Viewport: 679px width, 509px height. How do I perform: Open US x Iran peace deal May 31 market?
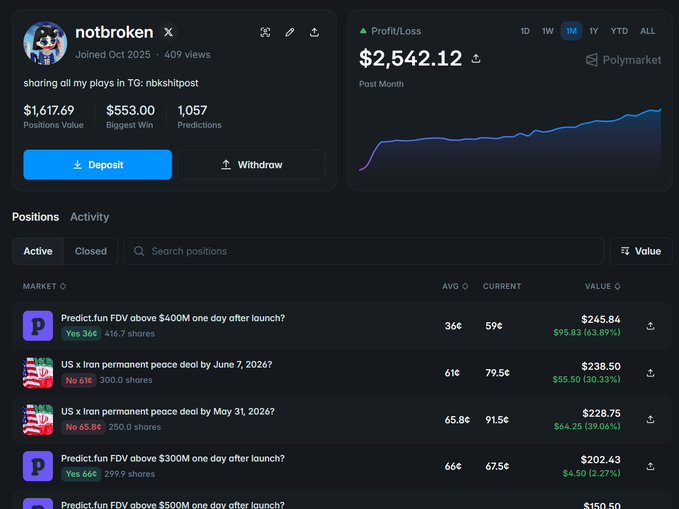[168, 412]
